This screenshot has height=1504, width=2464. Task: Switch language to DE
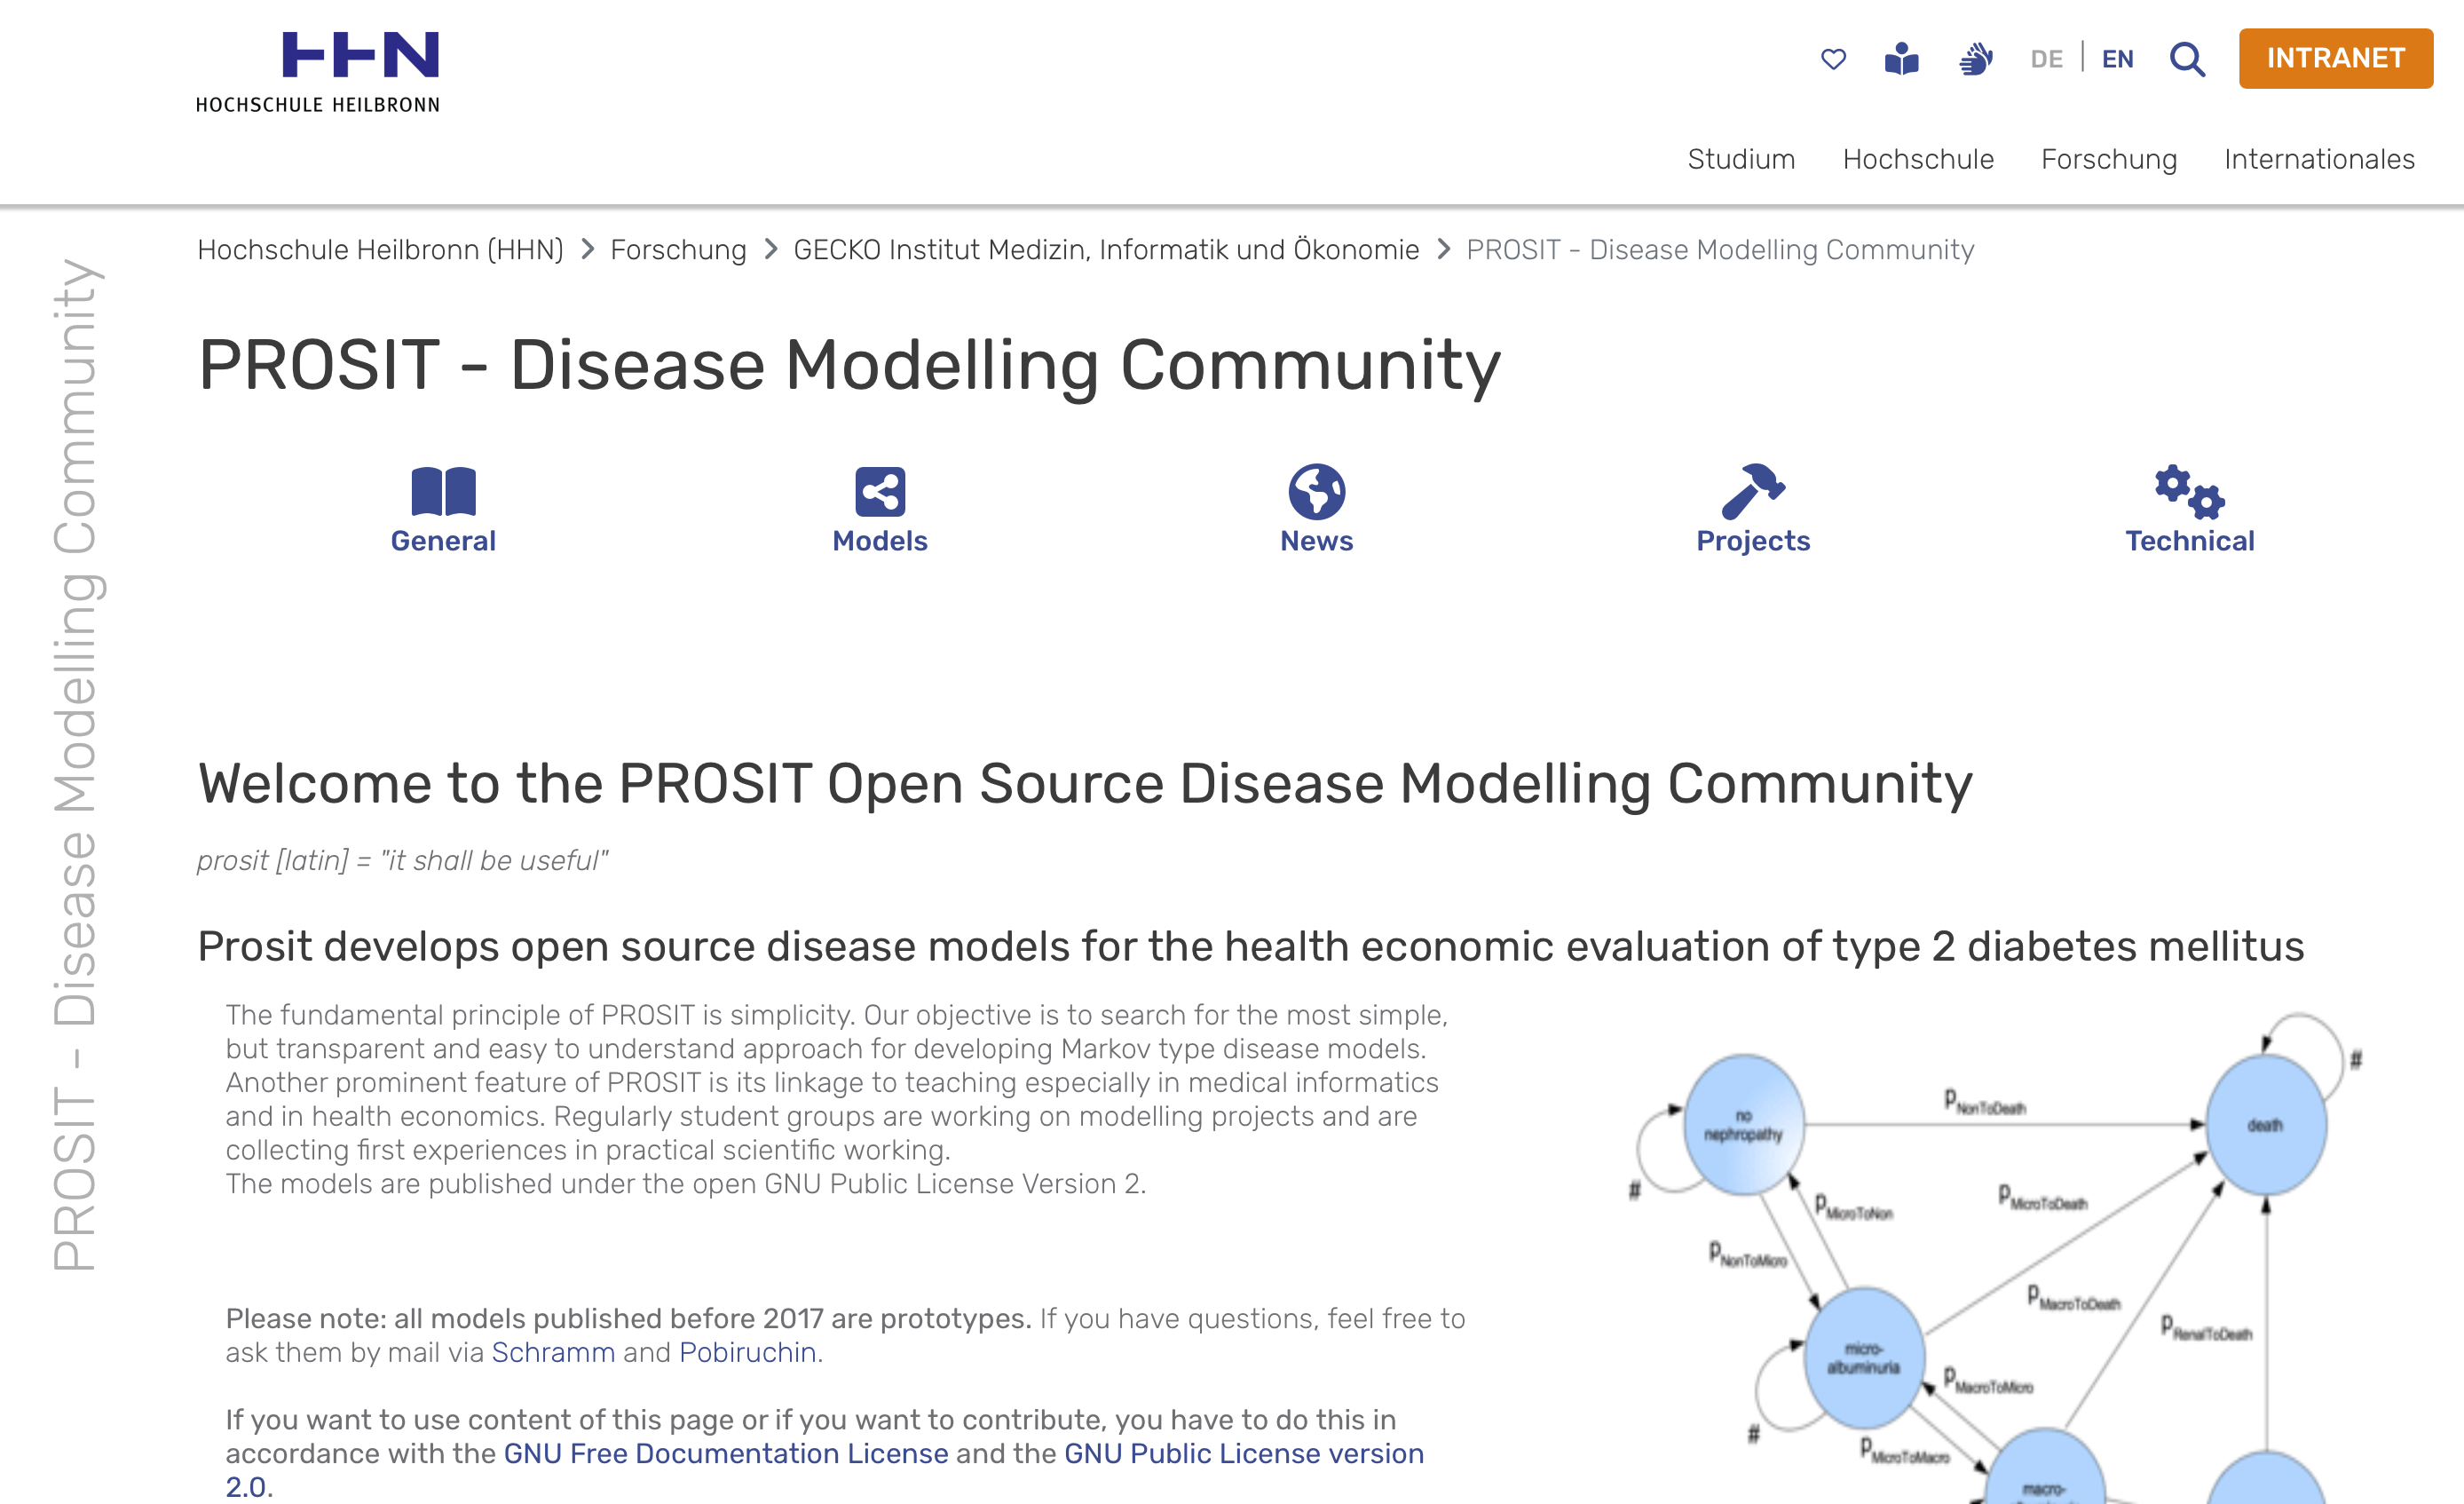pyautogui.click(x=2046, y=59)
